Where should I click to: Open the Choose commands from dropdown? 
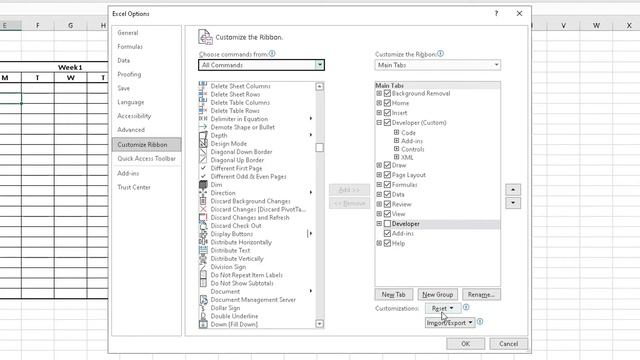(320, 65)
